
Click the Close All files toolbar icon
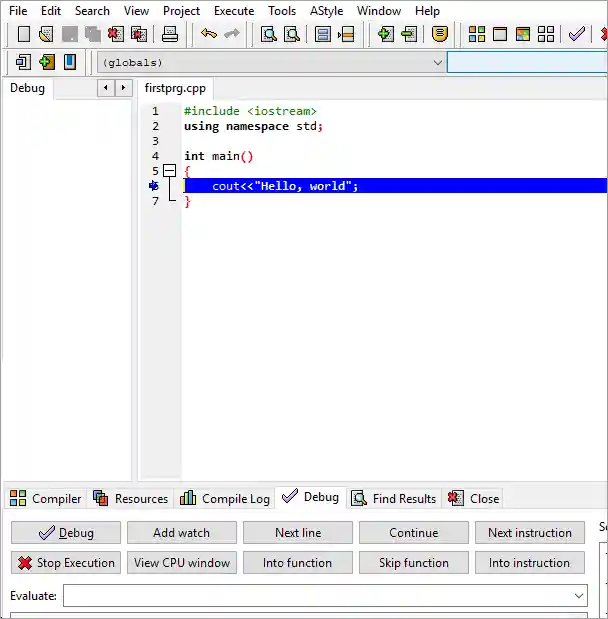(x=139, y=34)
